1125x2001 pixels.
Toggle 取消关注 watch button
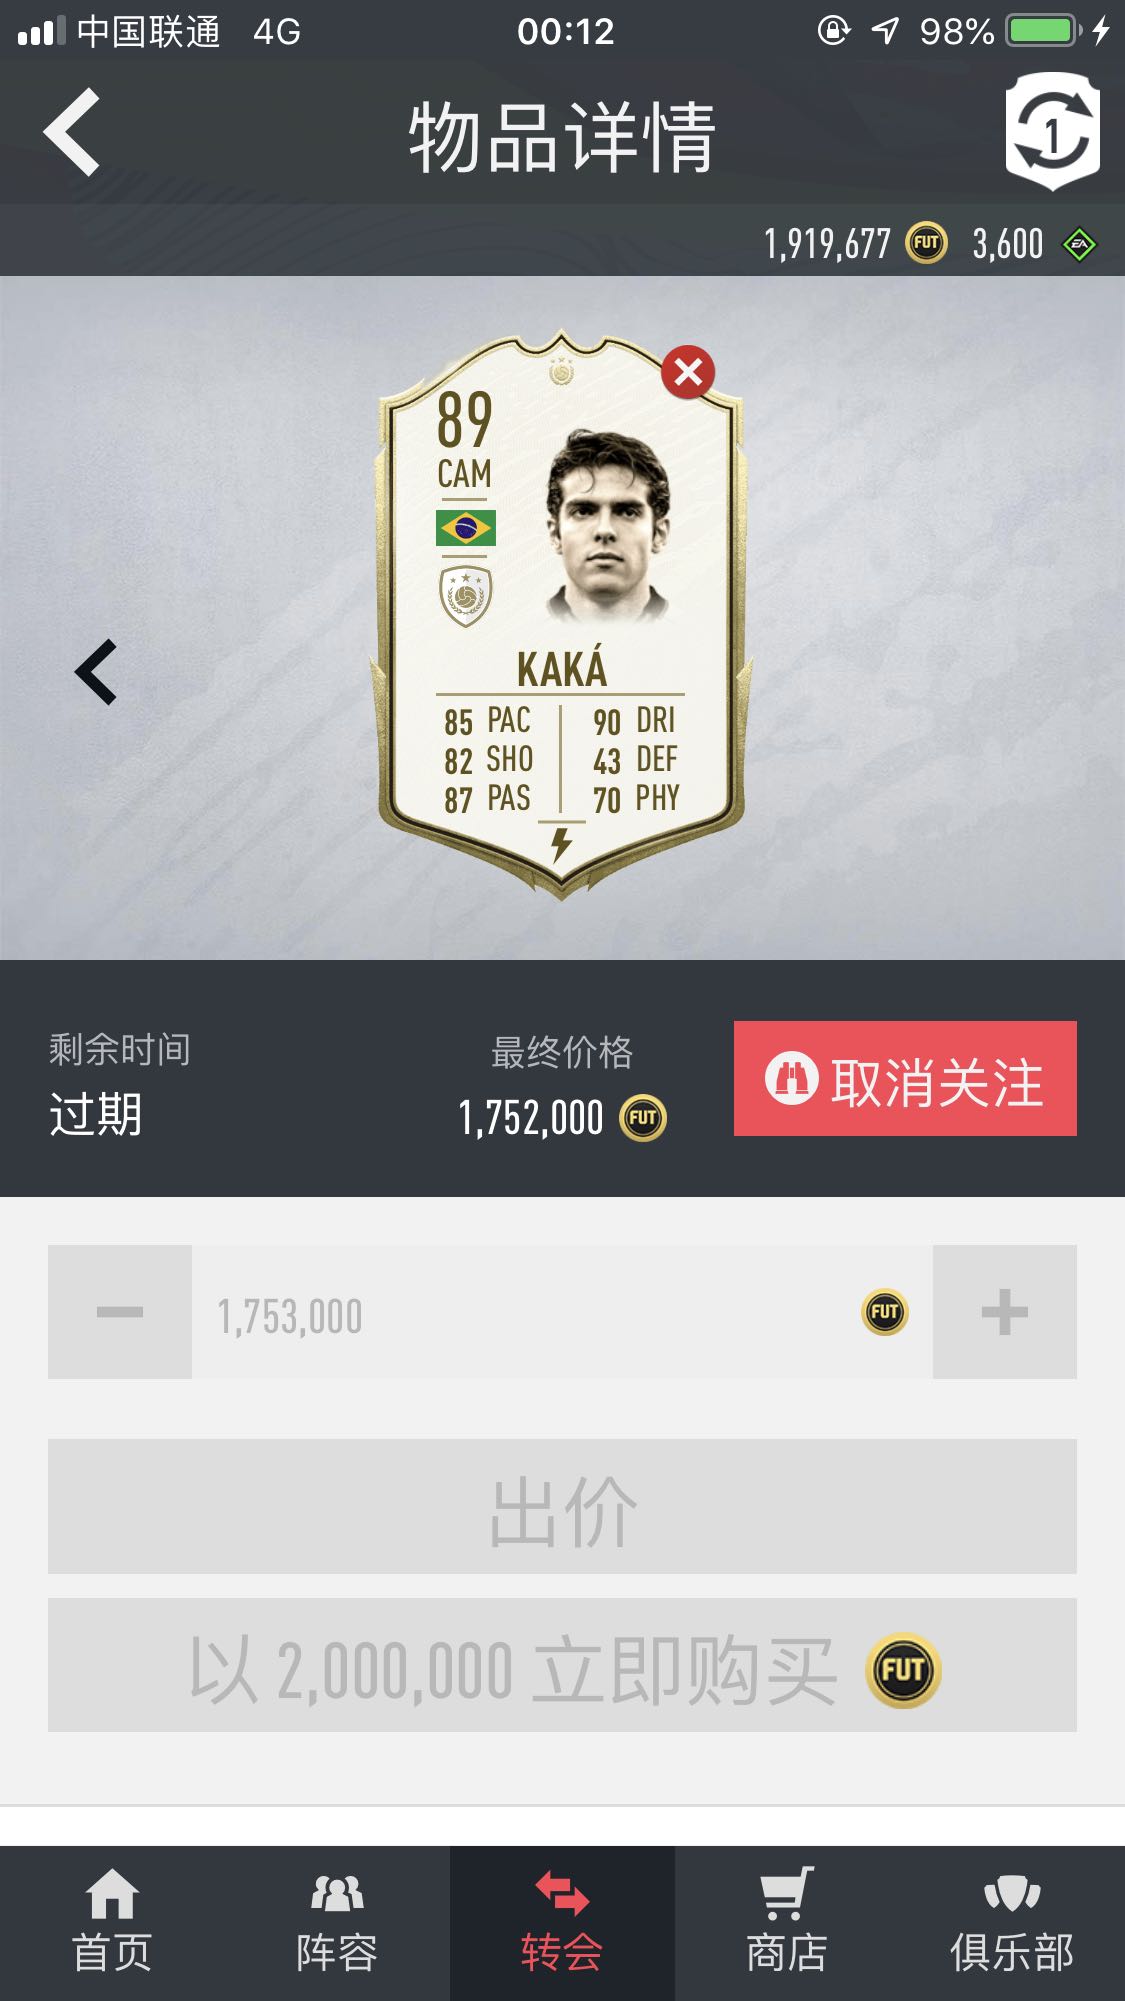click(905, 1078)
